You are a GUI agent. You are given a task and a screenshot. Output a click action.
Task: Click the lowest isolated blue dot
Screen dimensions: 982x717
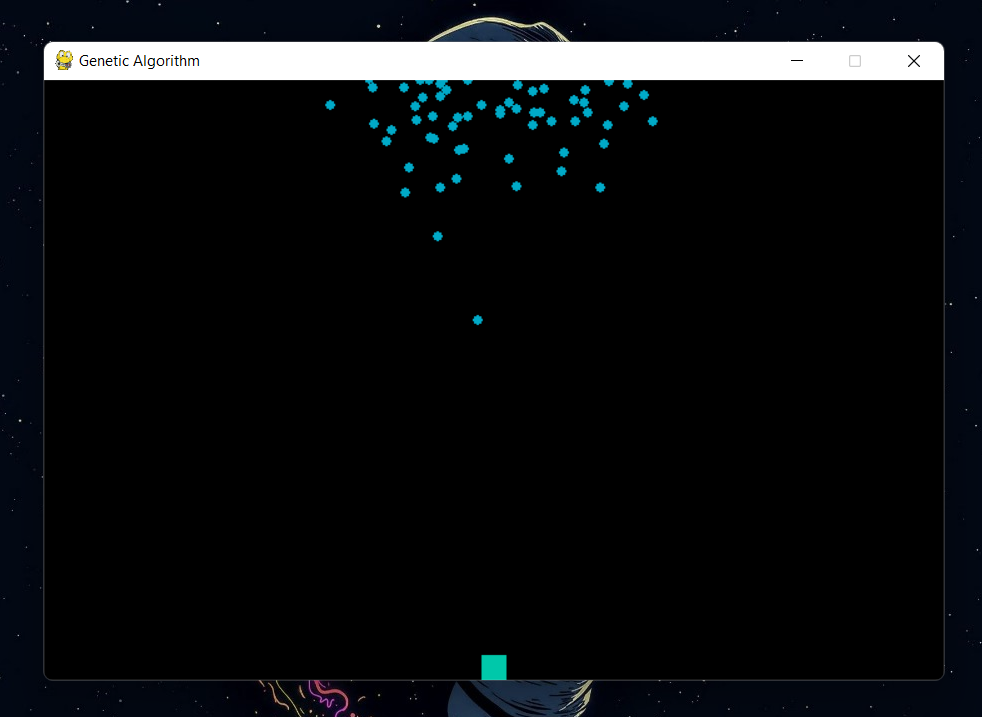[x=478, y=320]
